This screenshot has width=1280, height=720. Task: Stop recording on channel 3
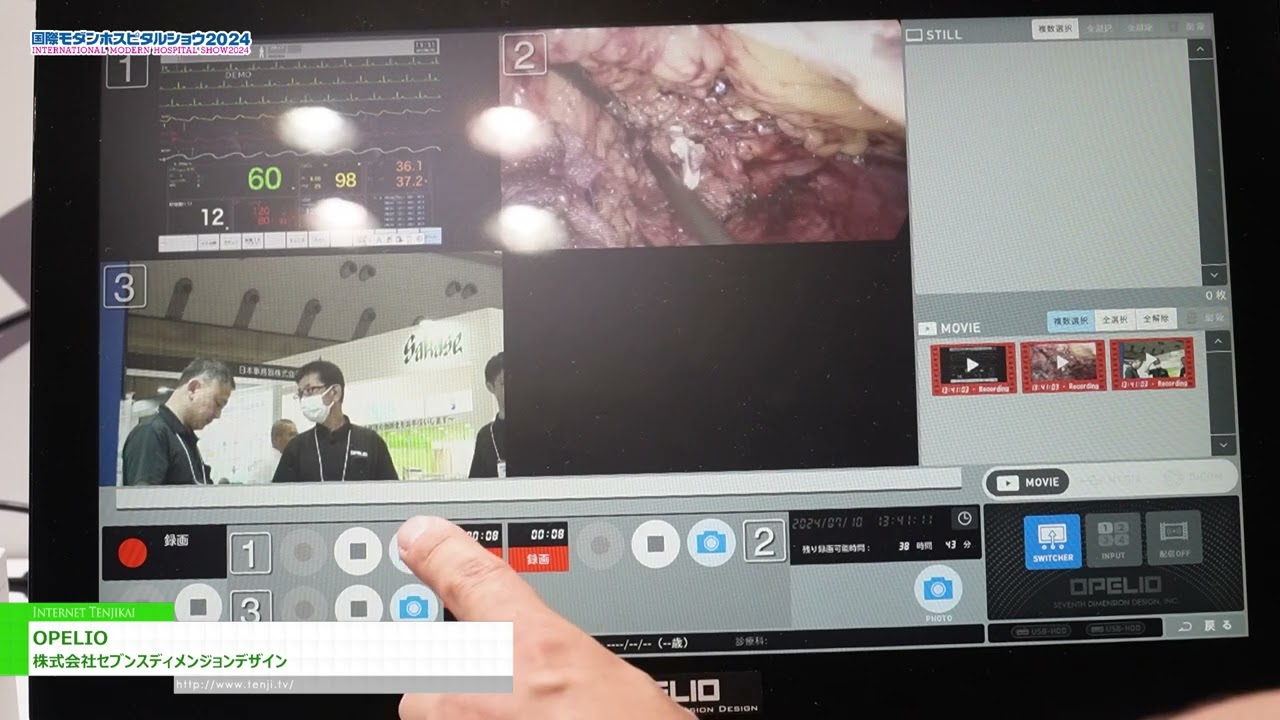pos(357,606)
